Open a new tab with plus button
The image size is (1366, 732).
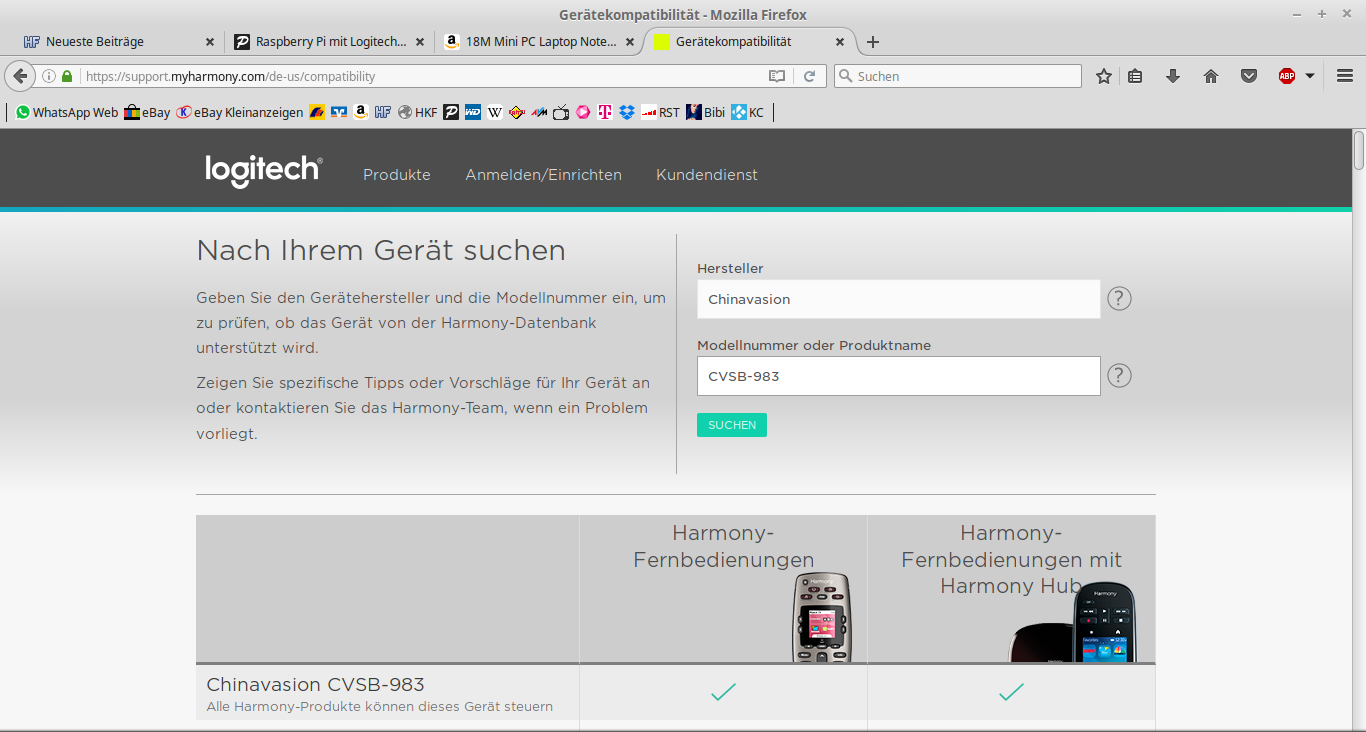873,42
